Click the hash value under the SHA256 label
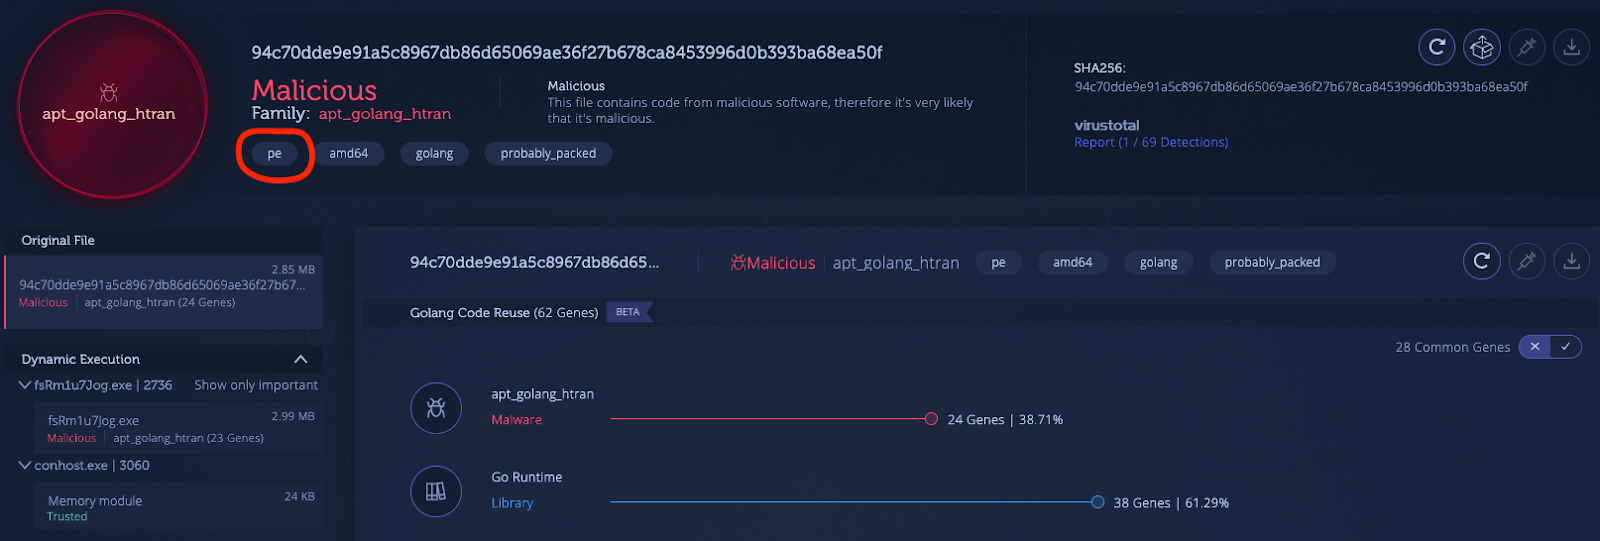The height and width of the screenshot is (541, 1600). [x=1301, y=86]
